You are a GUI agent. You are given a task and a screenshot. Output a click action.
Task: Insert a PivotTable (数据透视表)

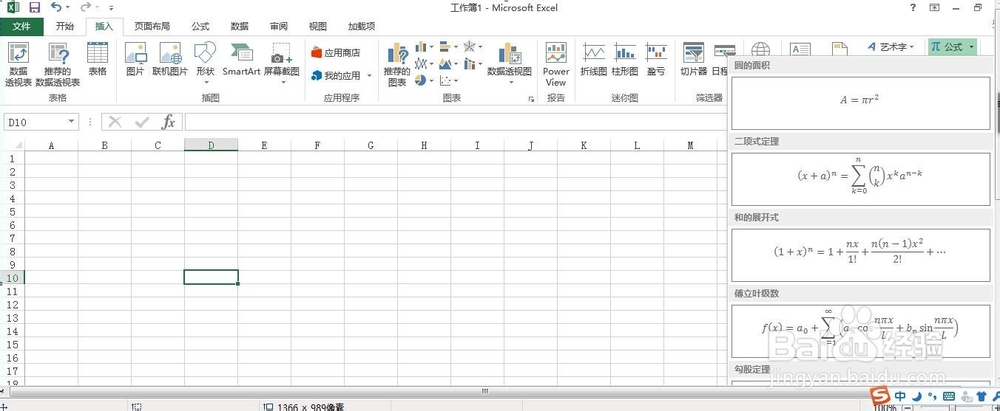coord(18,64)
